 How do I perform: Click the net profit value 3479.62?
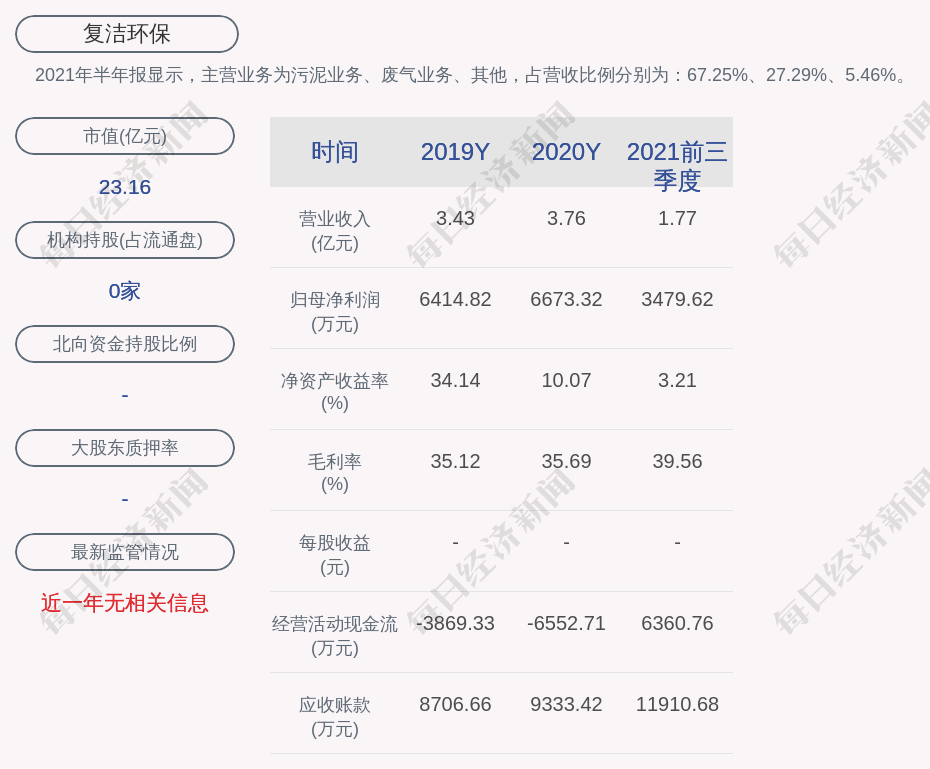(677, 299)
